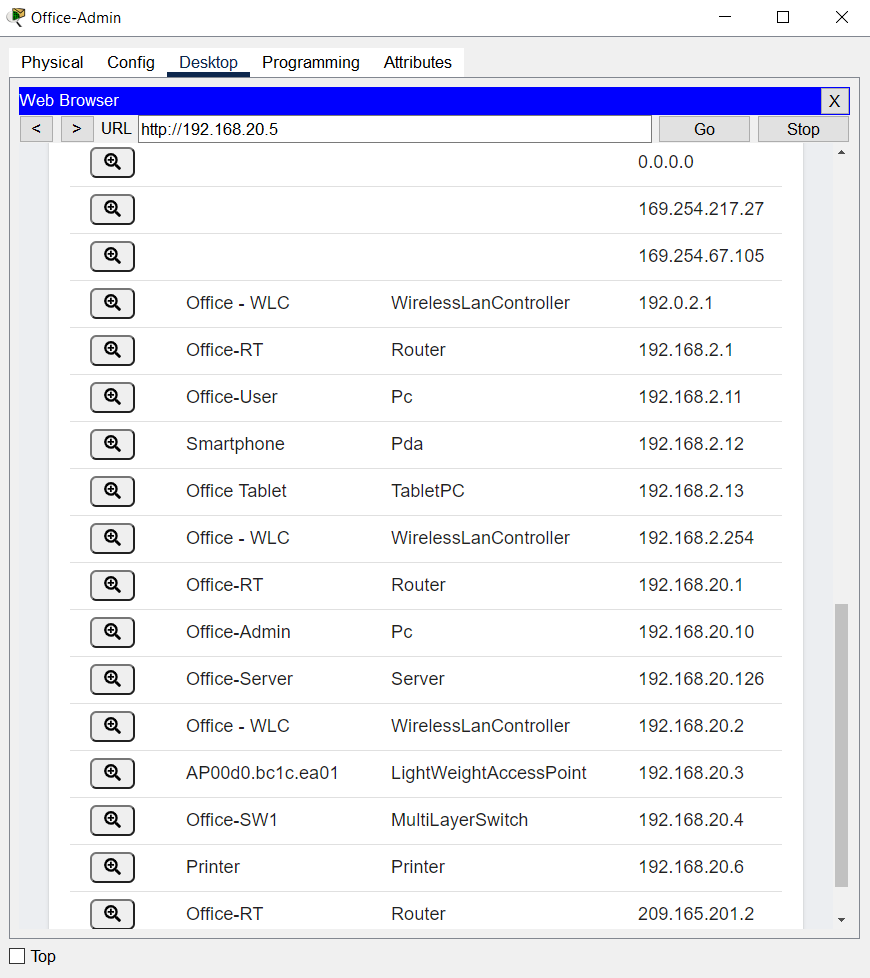Select the Programming tab
The image size is (870, 978).
coord(310,62)
